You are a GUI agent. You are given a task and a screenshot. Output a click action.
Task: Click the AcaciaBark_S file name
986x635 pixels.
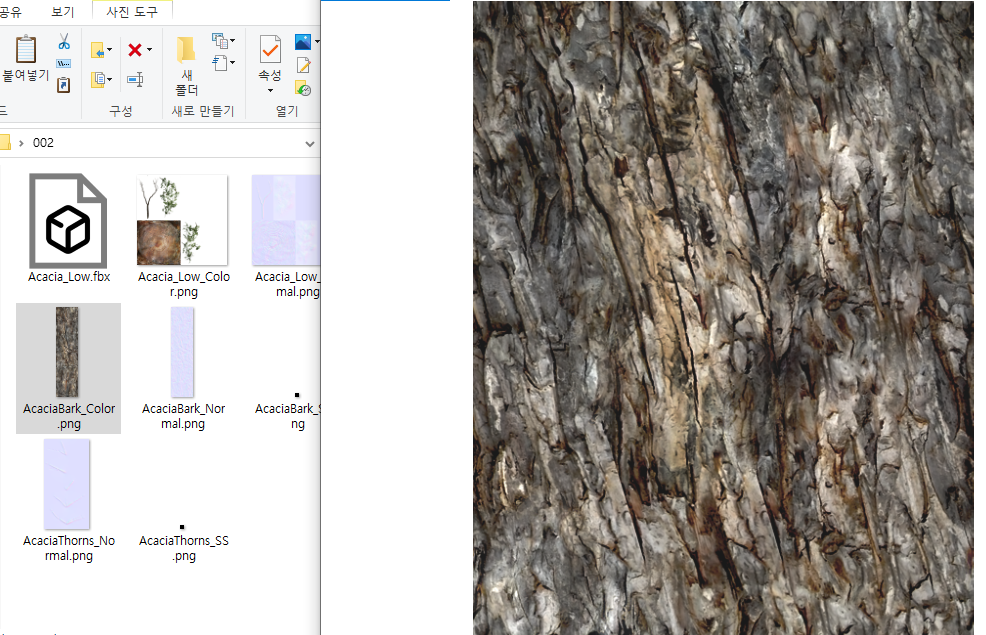pos(288,416)
